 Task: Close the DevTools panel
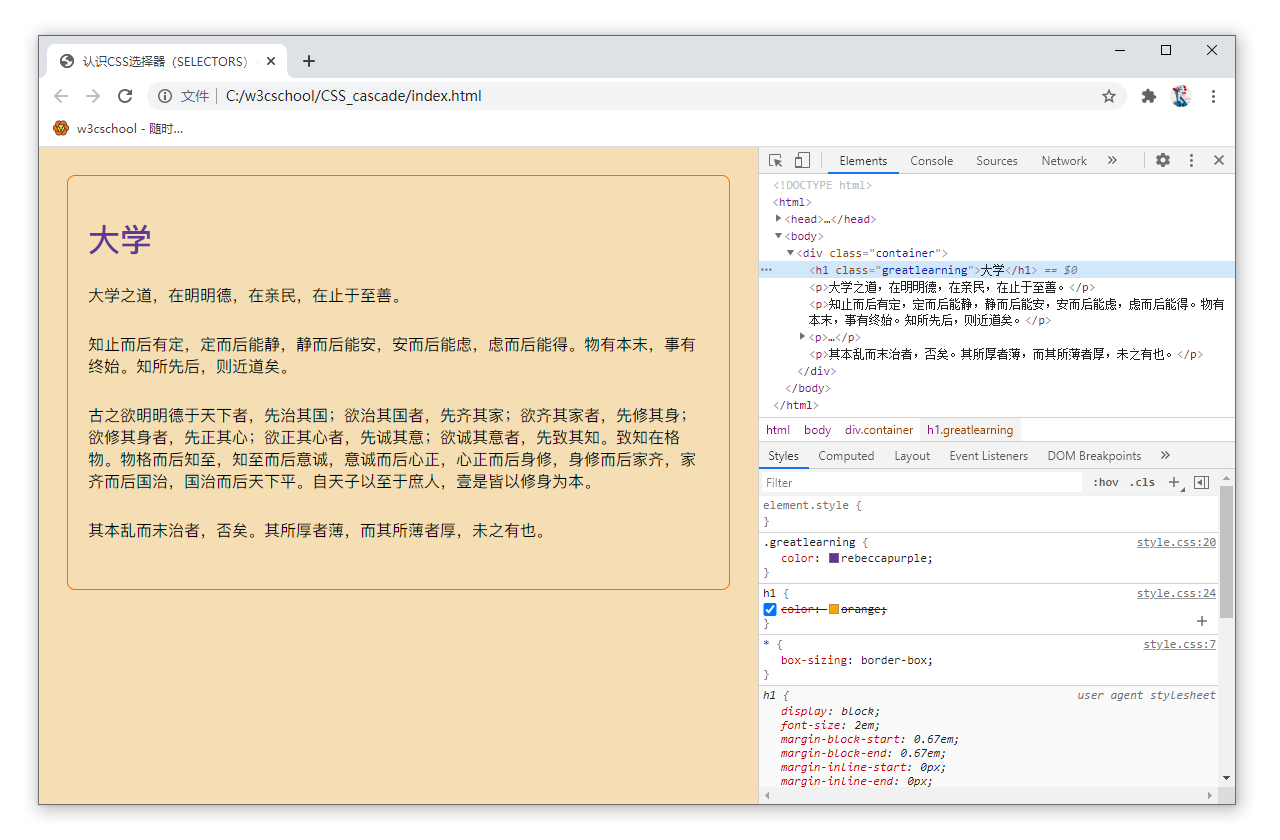click(1218, 161)
